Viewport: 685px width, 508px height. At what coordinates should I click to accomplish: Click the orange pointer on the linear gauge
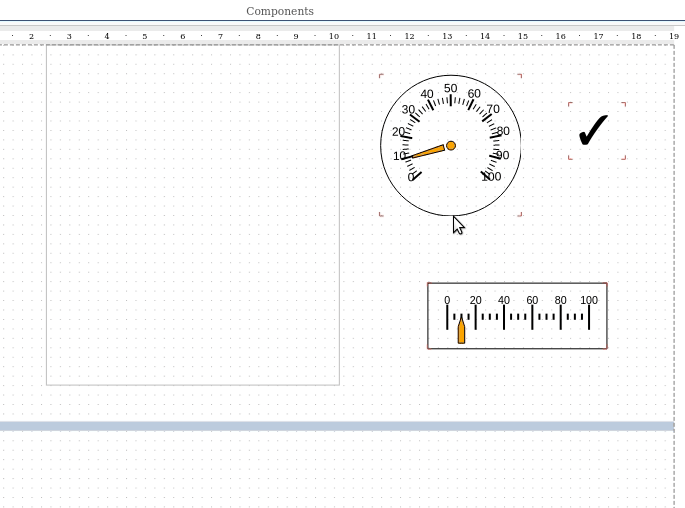(x=461, y=331)
